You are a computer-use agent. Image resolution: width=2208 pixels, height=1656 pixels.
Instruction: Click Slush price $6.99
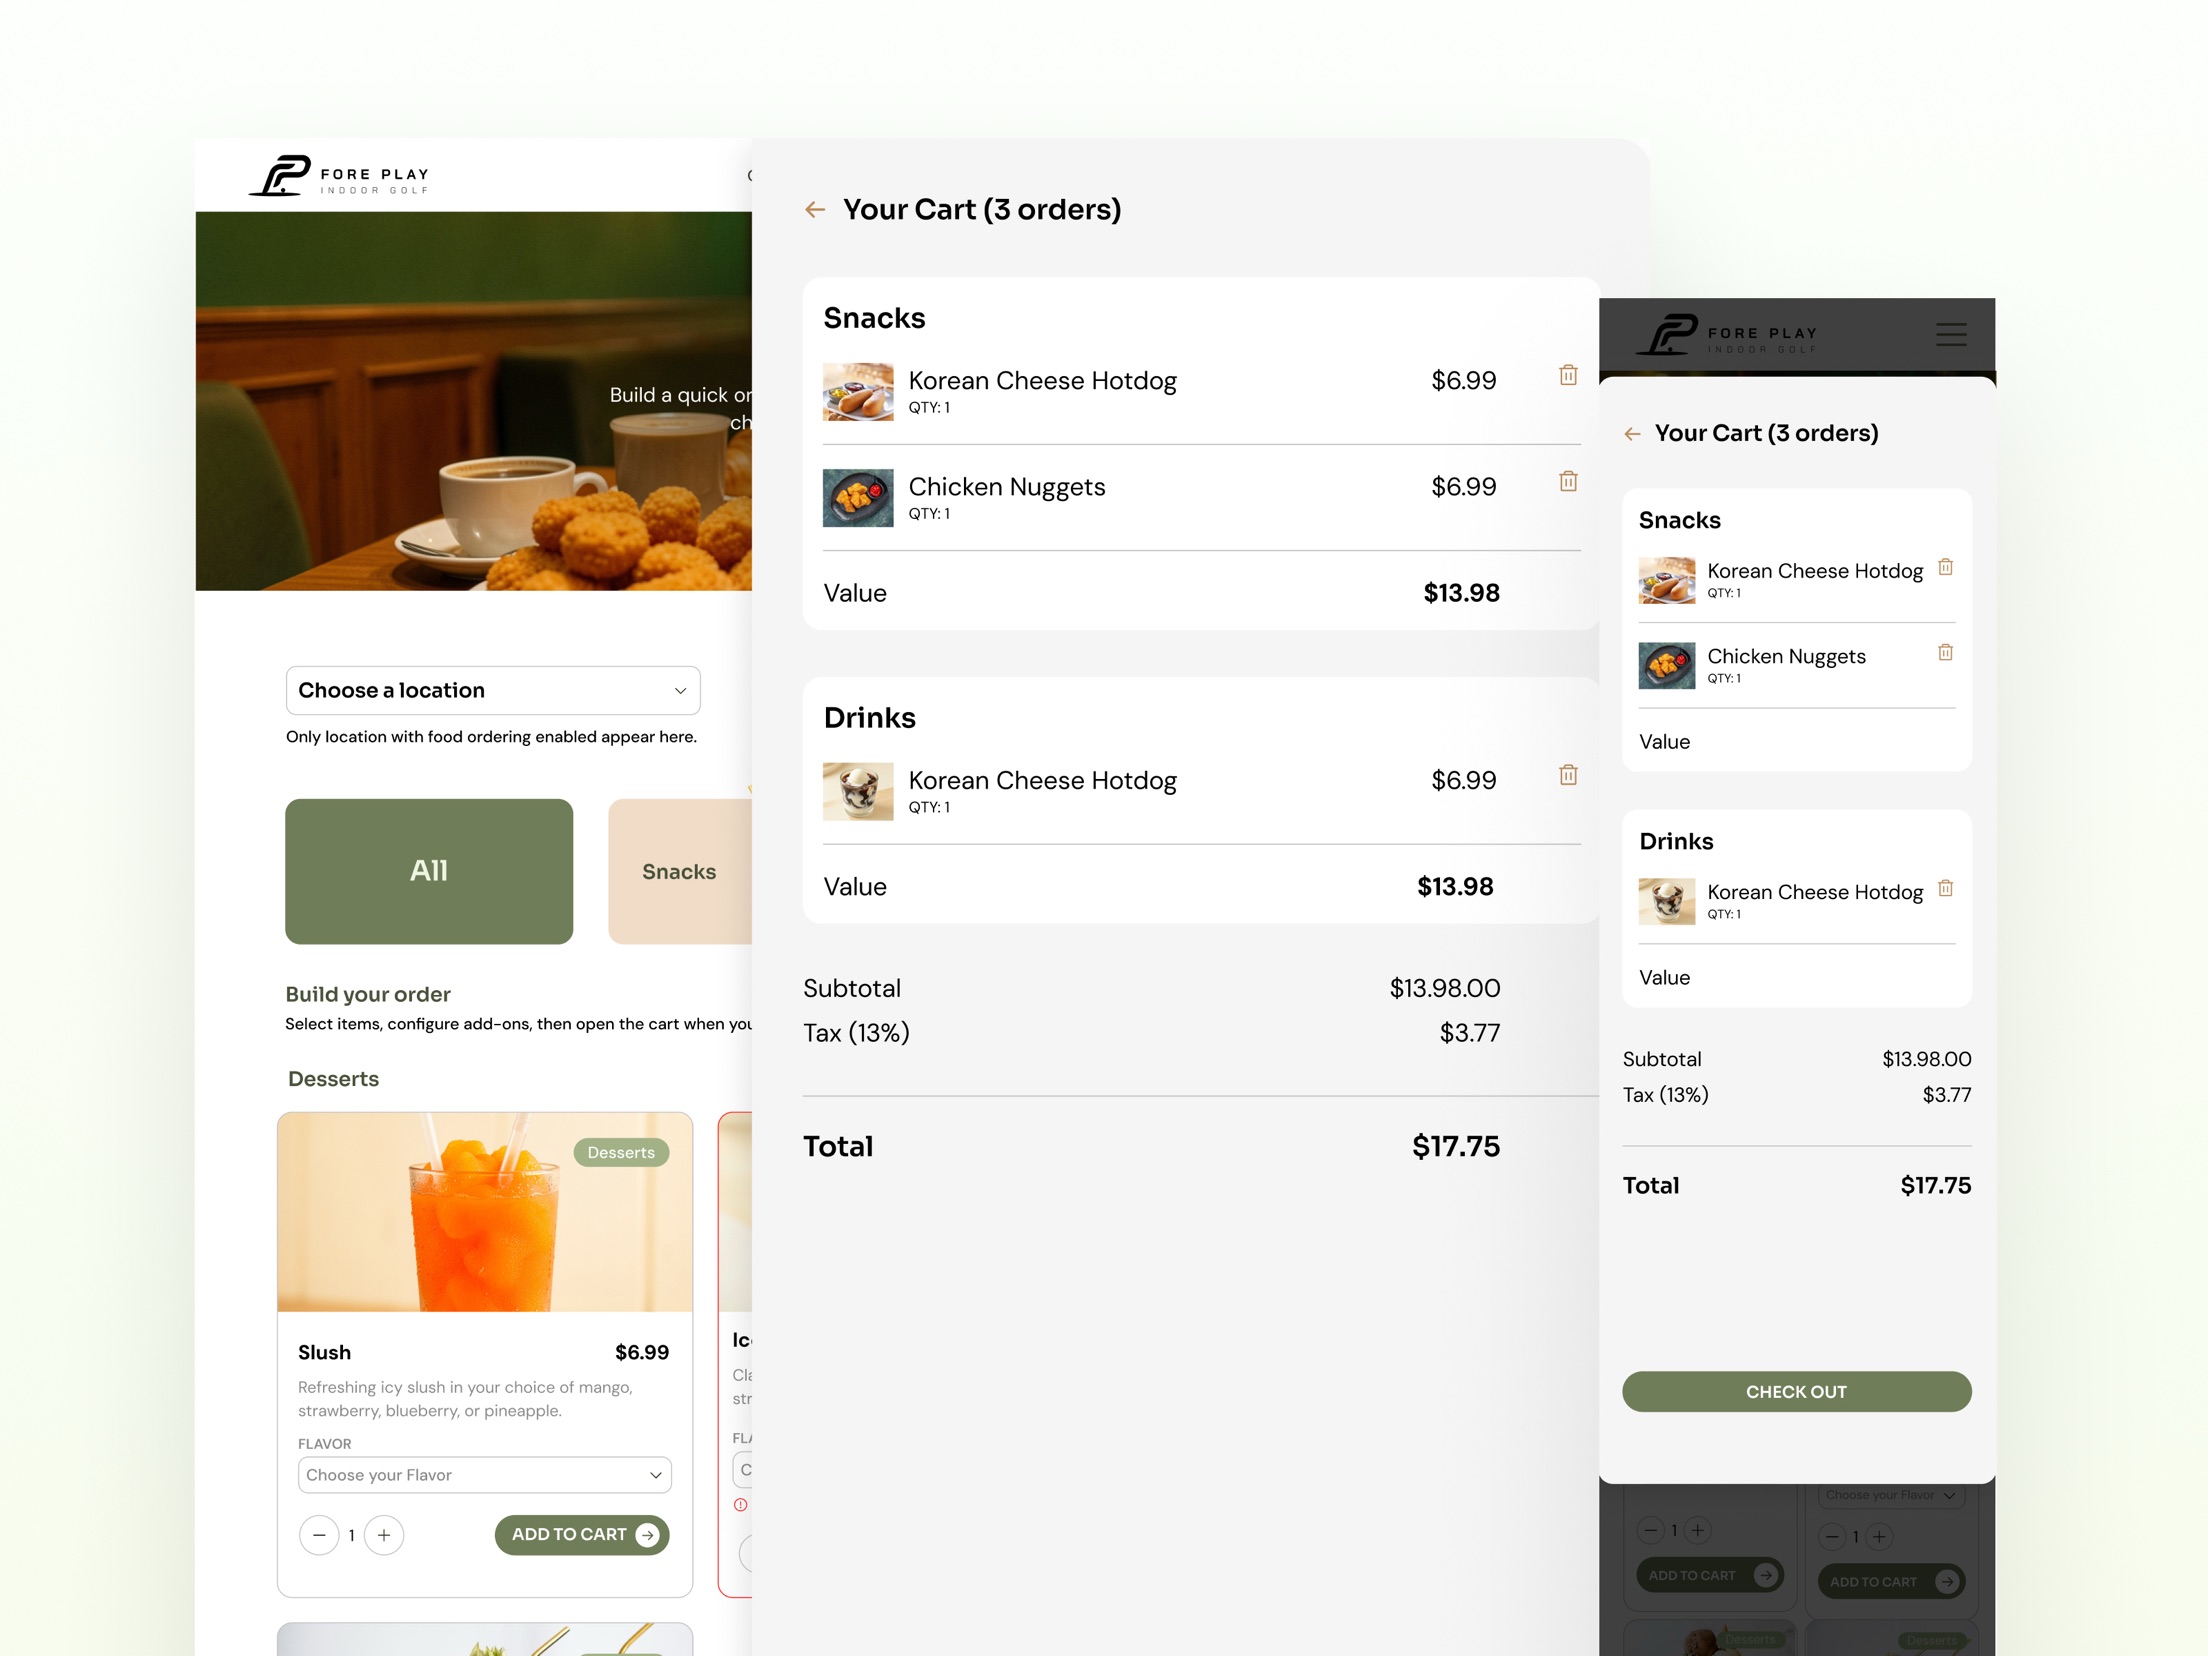(x=642, y=1352)
